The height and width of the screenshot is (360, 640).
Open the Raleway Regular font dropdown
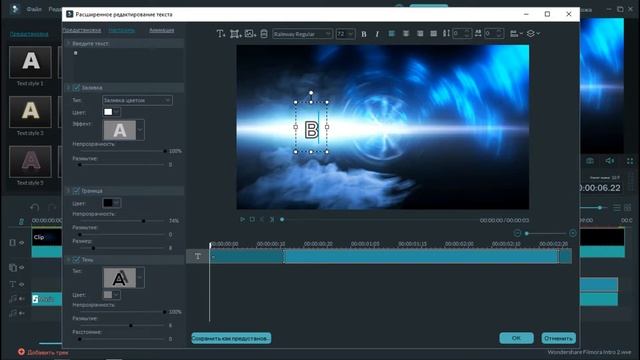coord(302,34)
